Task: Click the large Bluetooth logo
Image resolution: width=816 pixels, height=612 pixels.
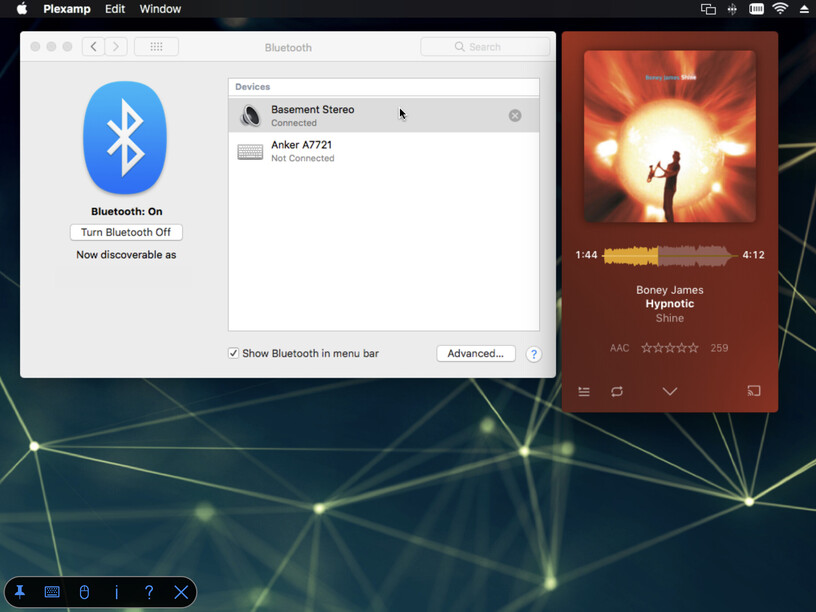Action: tap(125, 137)
